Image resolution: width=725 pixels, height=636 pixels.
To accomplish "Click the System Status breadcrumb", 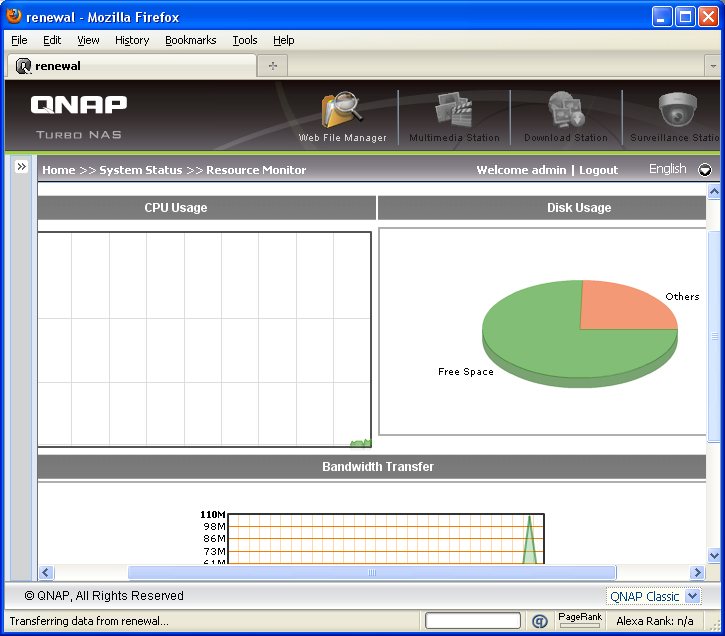I will (x=141, y=170).
